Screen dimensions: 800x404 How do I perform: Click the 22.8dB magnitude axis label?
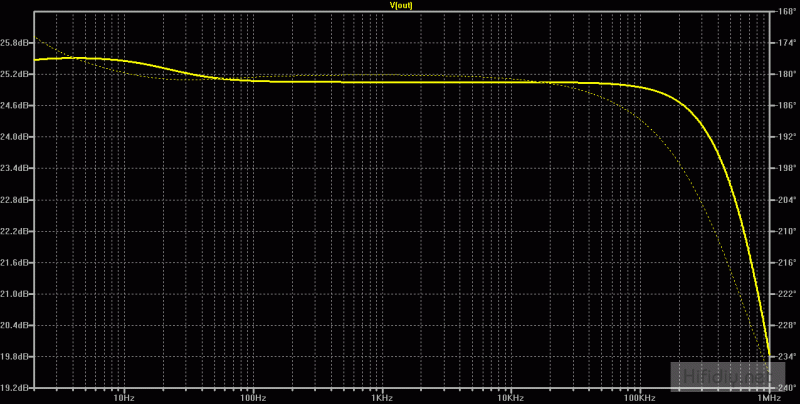tap(15, 200)
